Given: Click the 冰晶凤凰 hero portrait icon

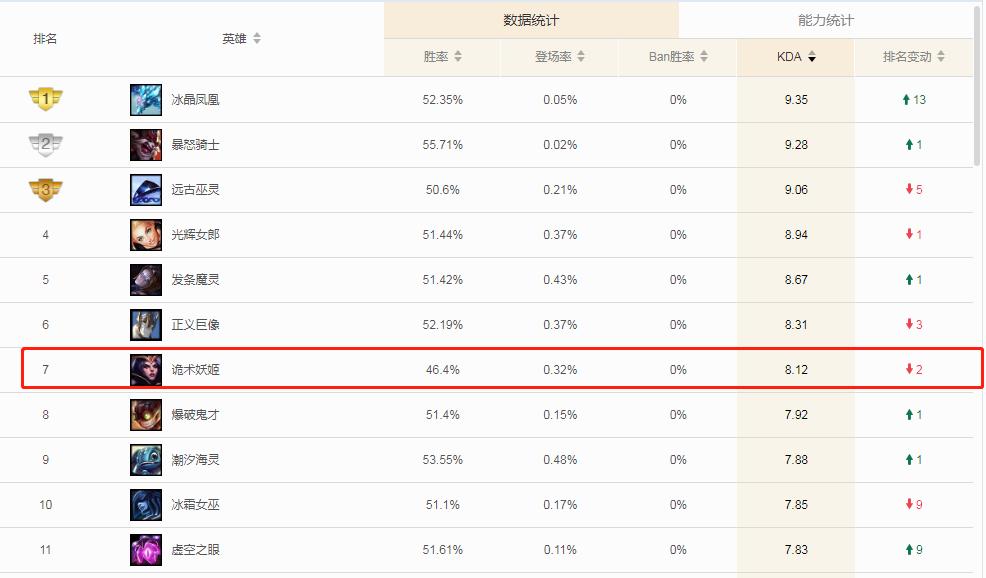Looking at the screenshot, I should pos(146,99).
